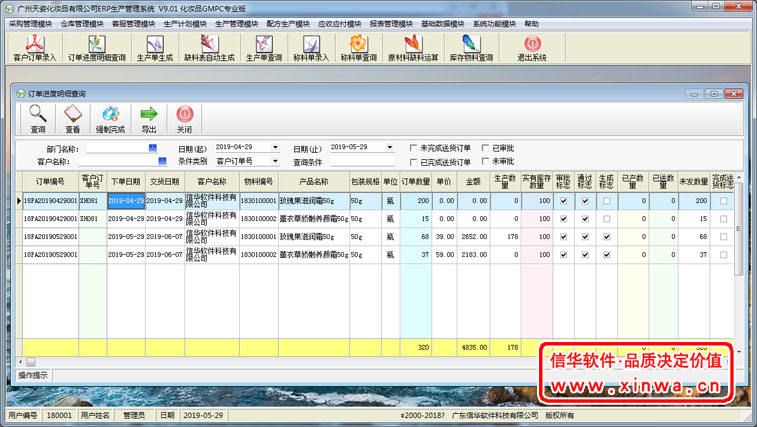Viewport: 757px width, 427px height.
Task: Open 客户订单录入 from main toolbar
Action: [x=35, y=48]
